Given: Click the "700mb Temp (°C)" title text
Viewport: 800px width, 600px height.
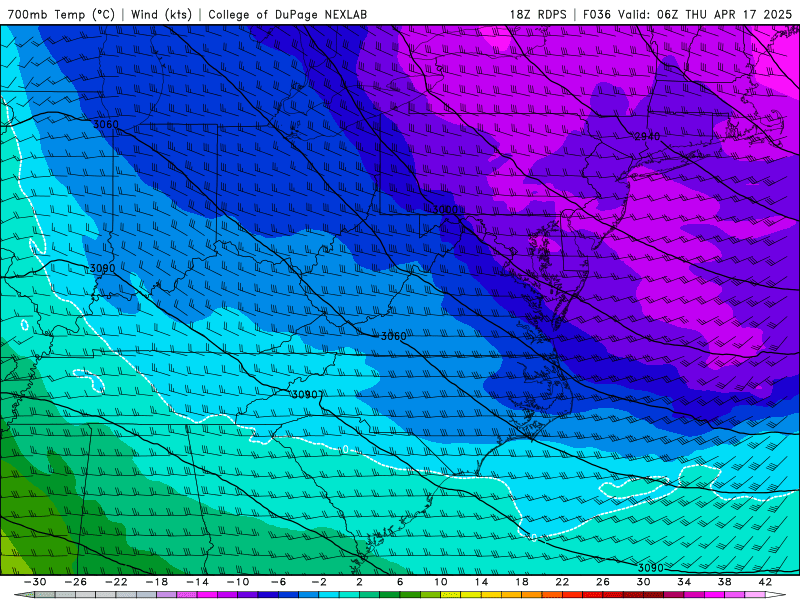Looking at the screenshot, I should (61, 14).
